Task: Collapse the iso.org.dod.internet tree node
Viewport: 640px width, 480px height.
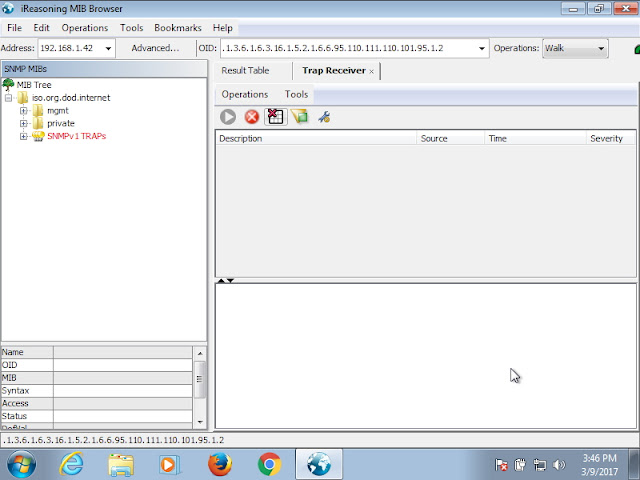Action: click(8, 98)
